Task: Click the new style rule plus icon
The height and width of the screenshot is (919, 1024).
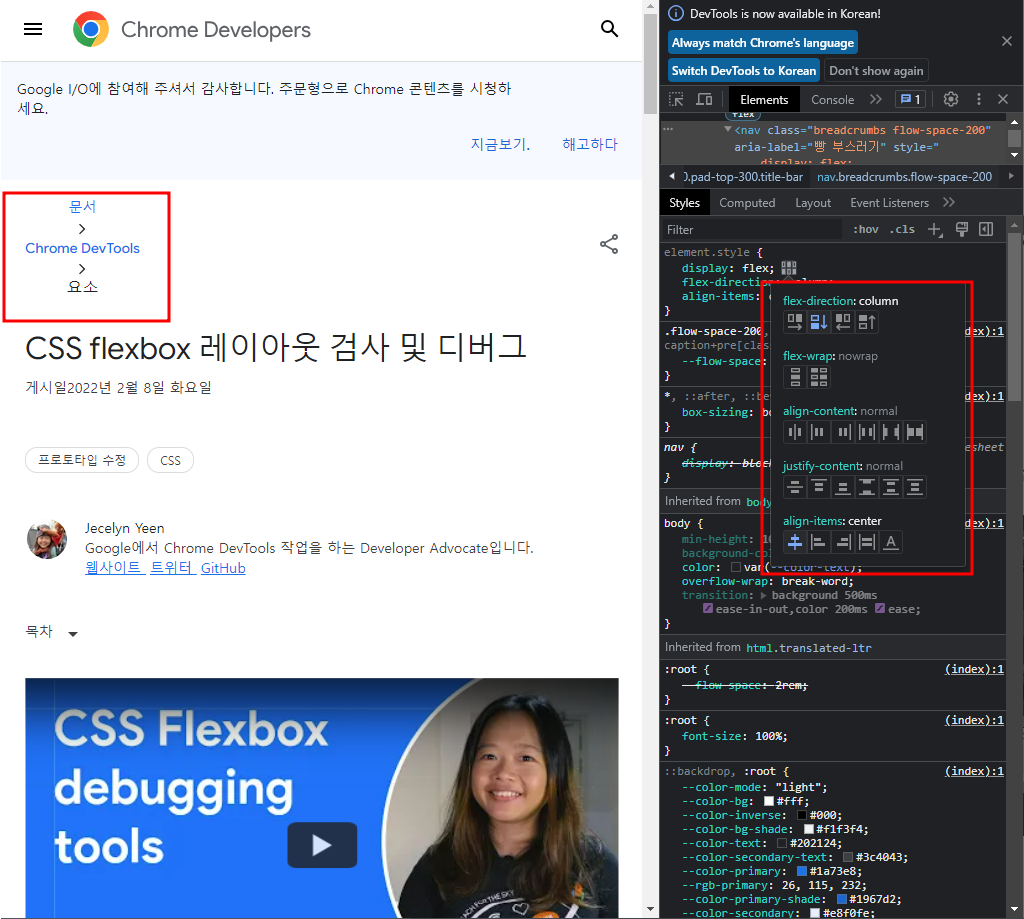Action: tap(935, 229)
